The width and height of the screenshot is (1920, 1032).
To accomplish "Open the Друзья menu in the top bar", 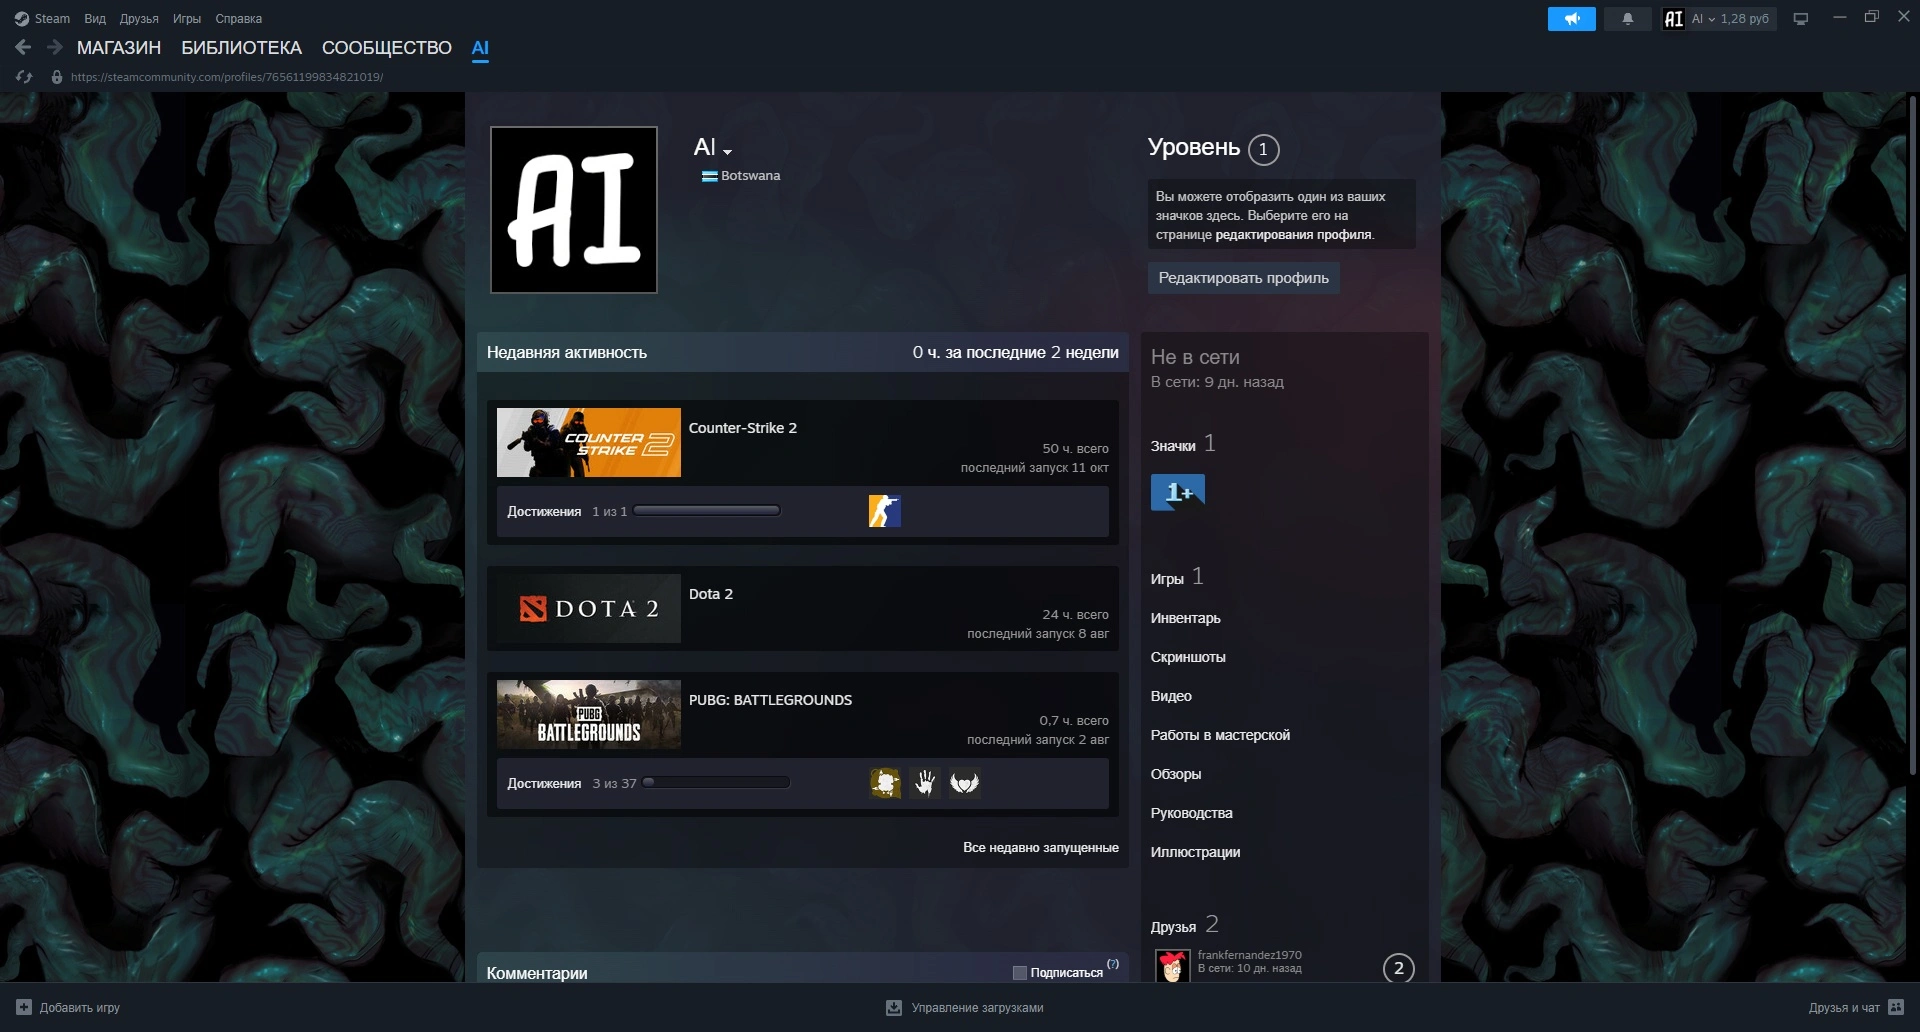I will (139, 19).
